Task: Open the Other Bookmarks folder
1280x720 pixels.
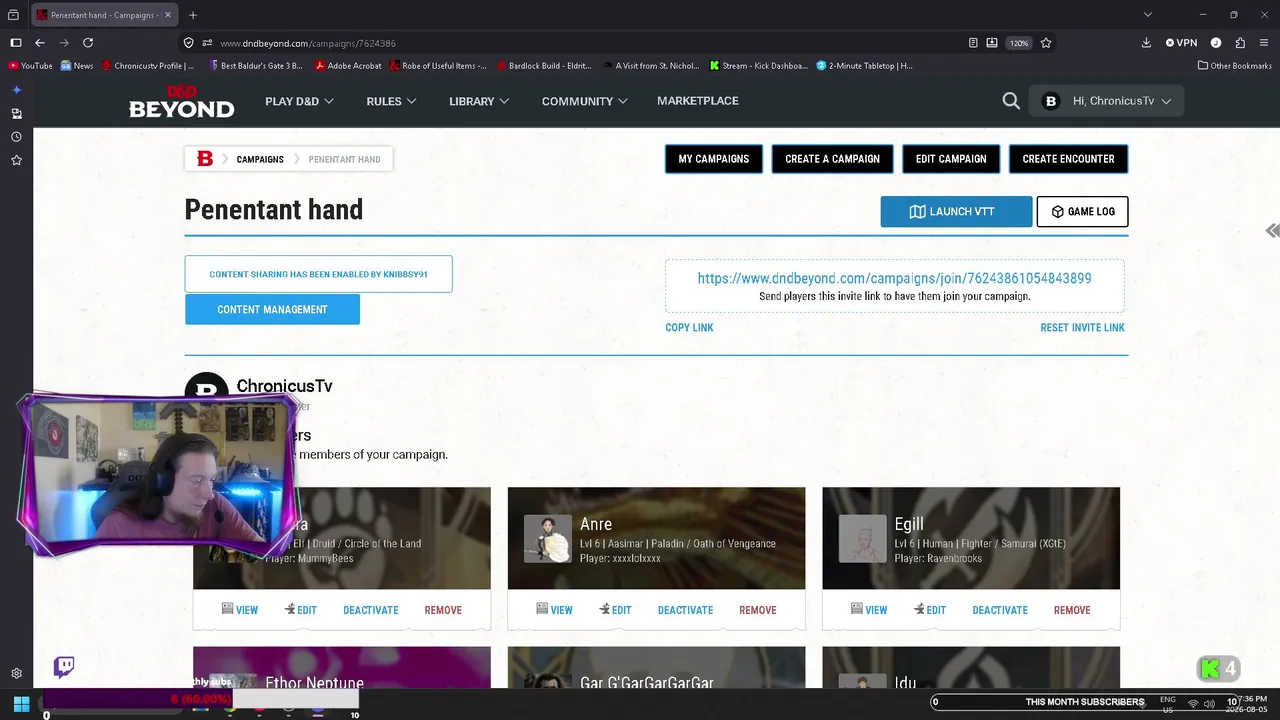Action: 1234,66
